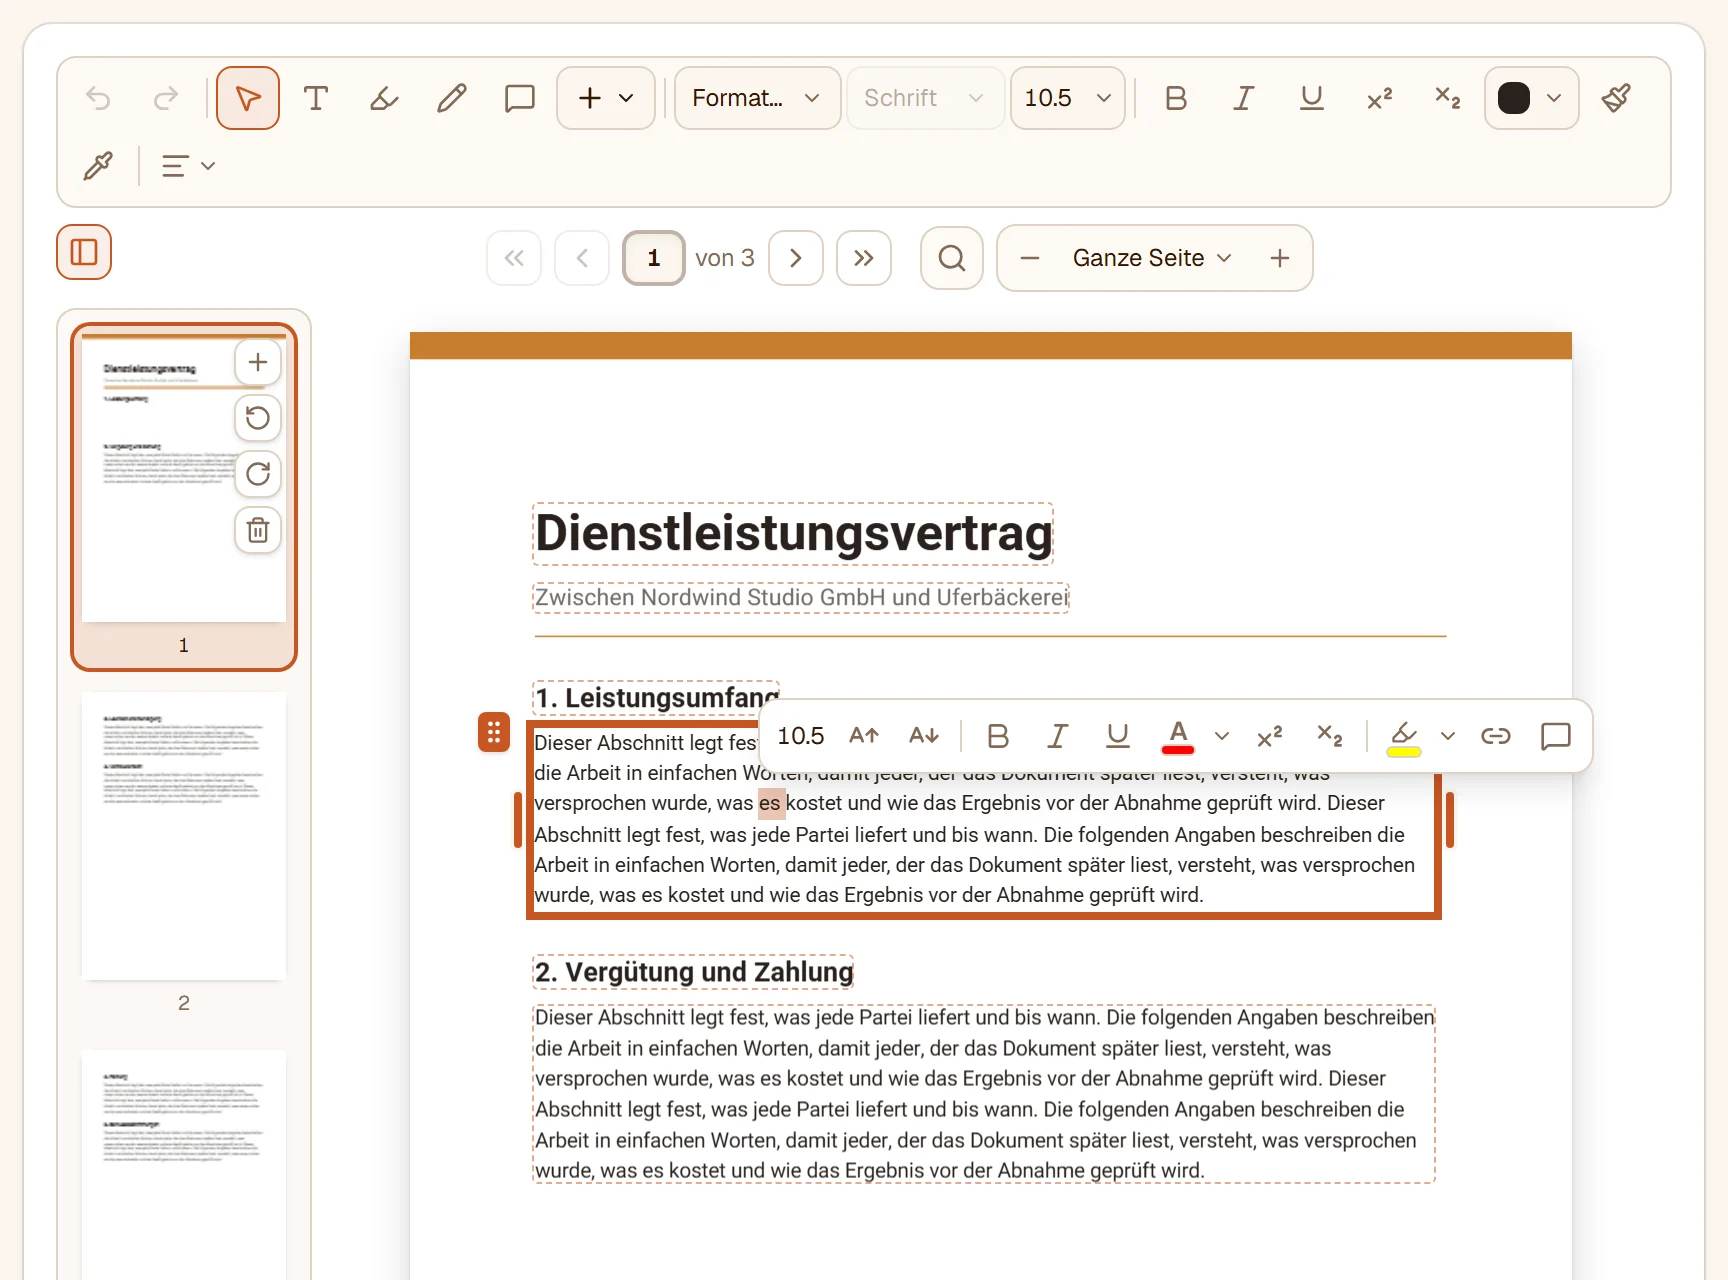Delete page 1 with trash icon
Screen dimensions: 1728x1280
pyautogui.click(x=258, y=530)
